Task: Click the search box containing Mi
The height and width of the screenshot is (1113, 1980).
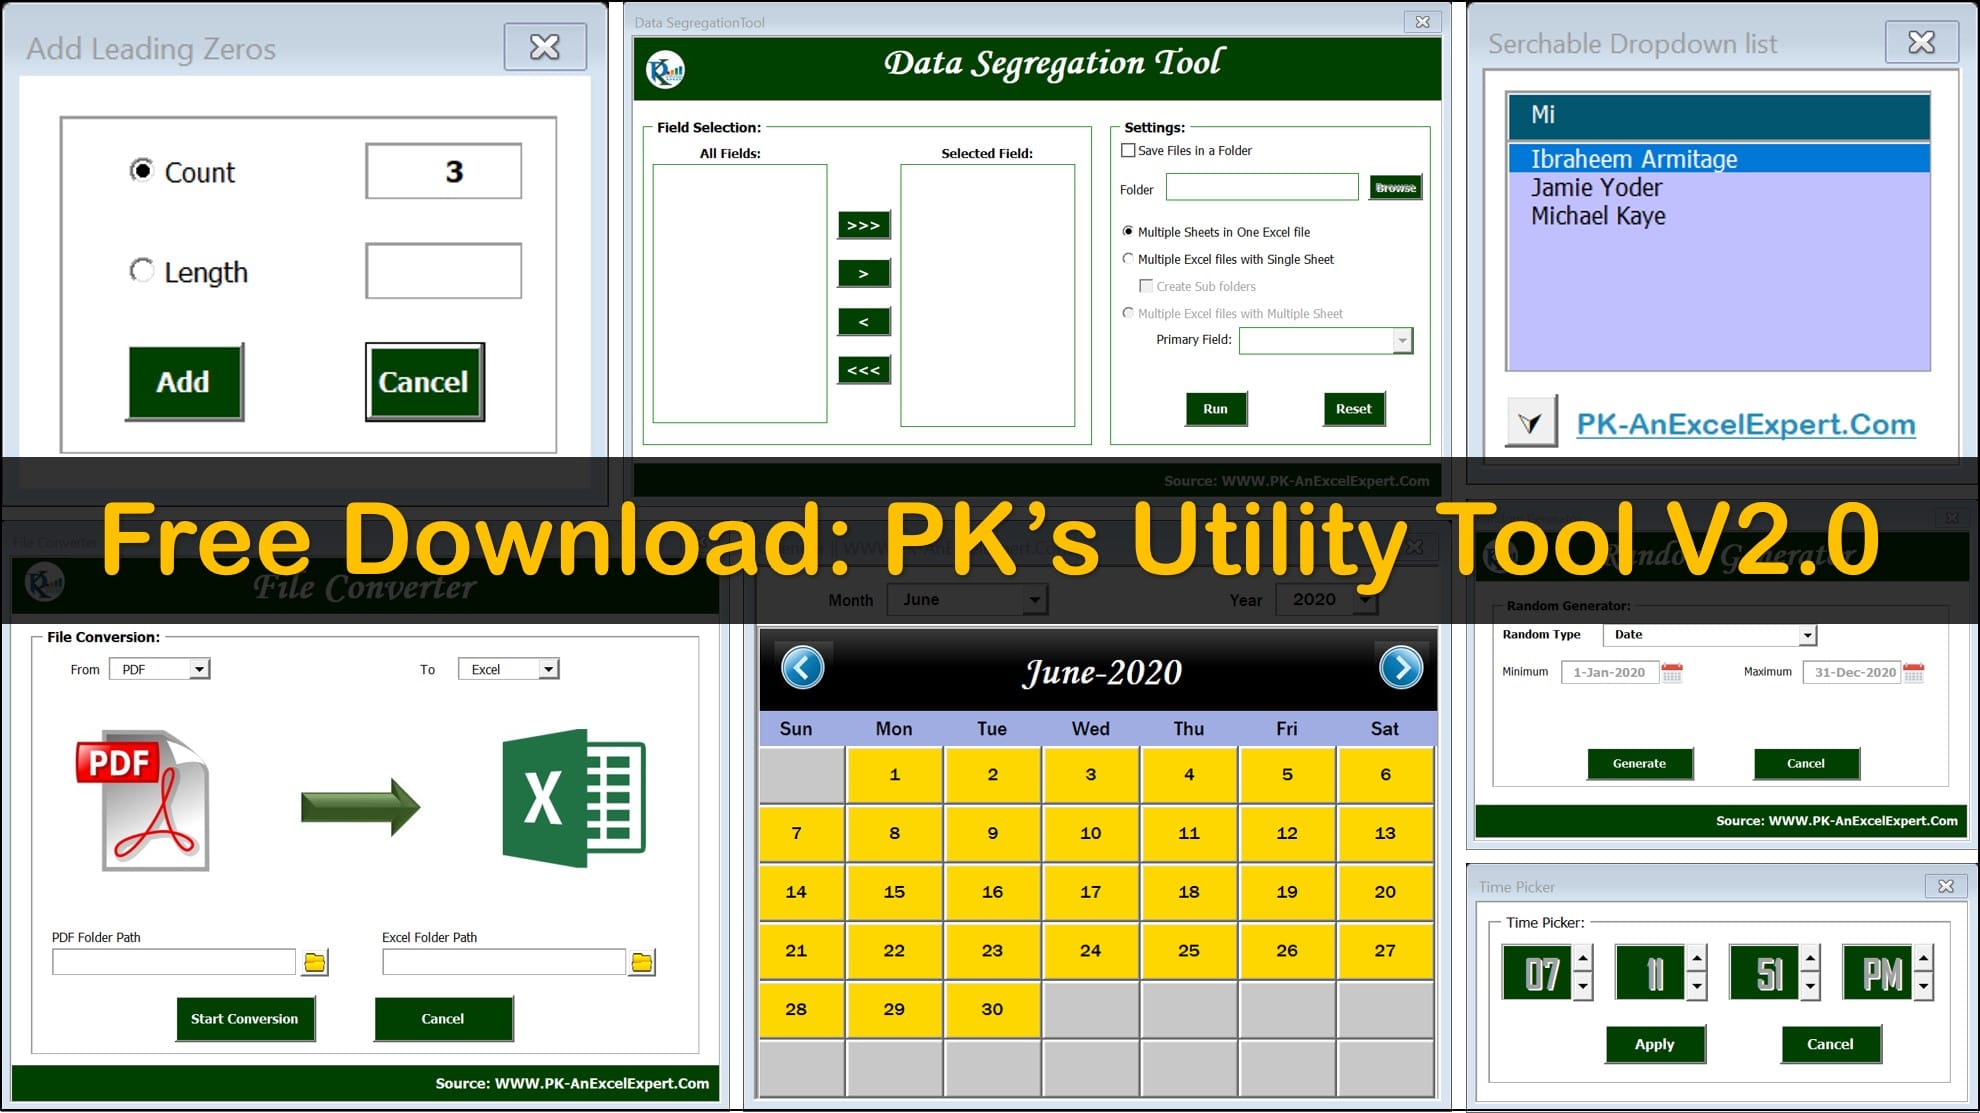Action: [1718, 116]
